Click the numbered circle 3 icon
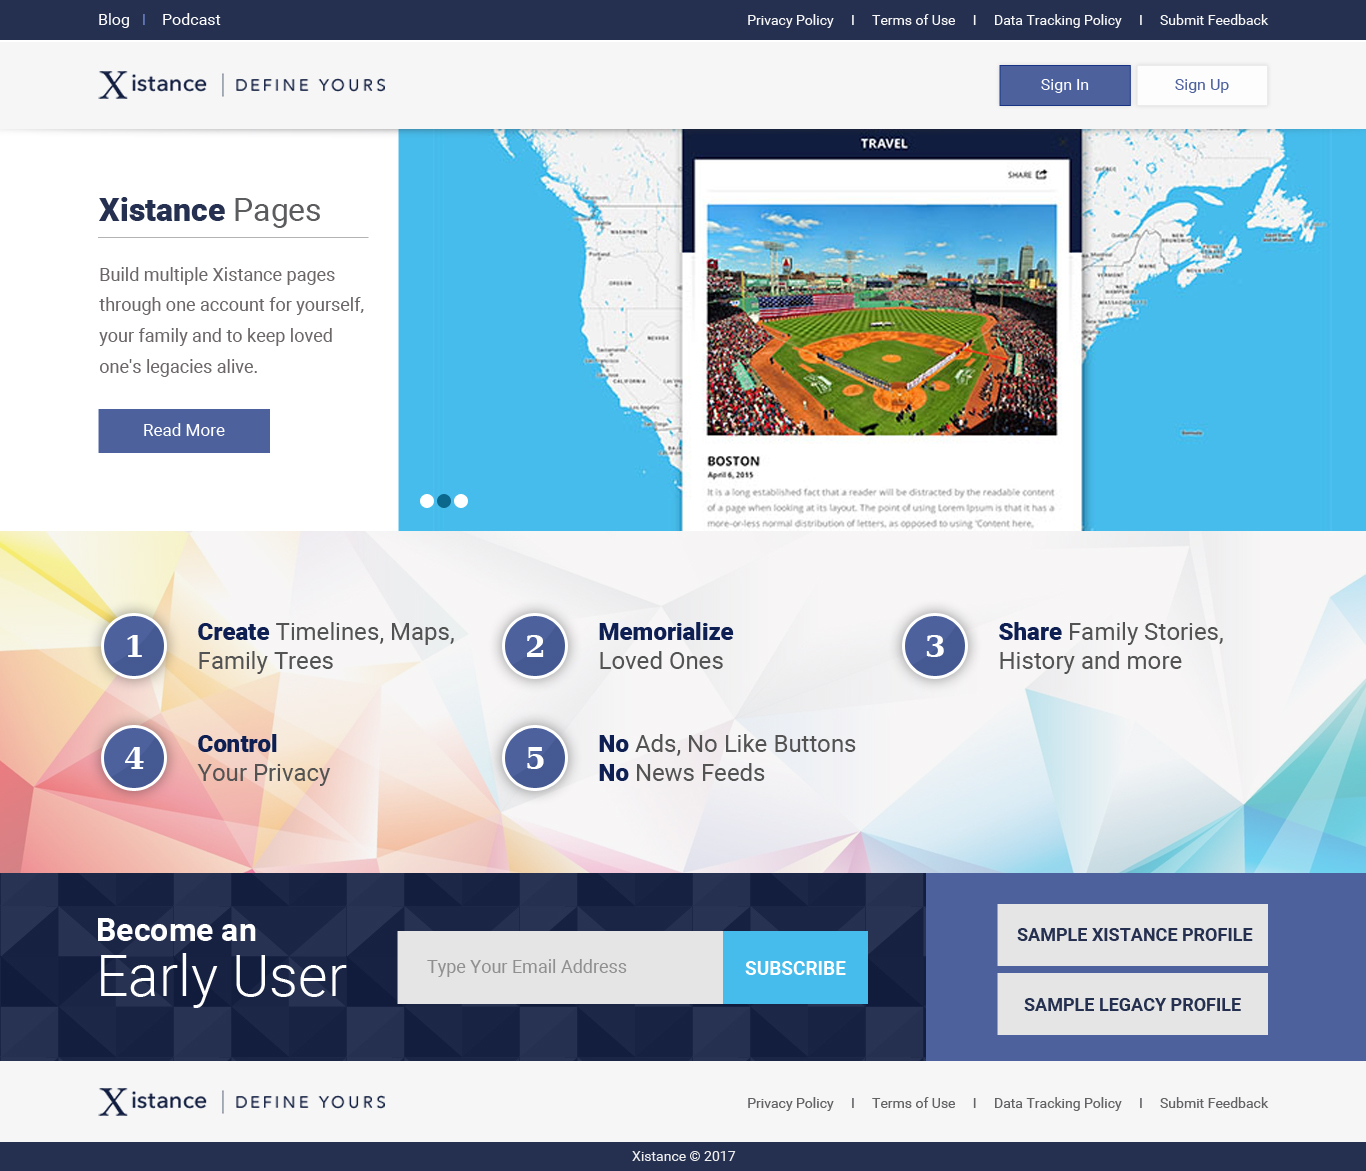The image size is (1366, 1171). coord(935,646)
